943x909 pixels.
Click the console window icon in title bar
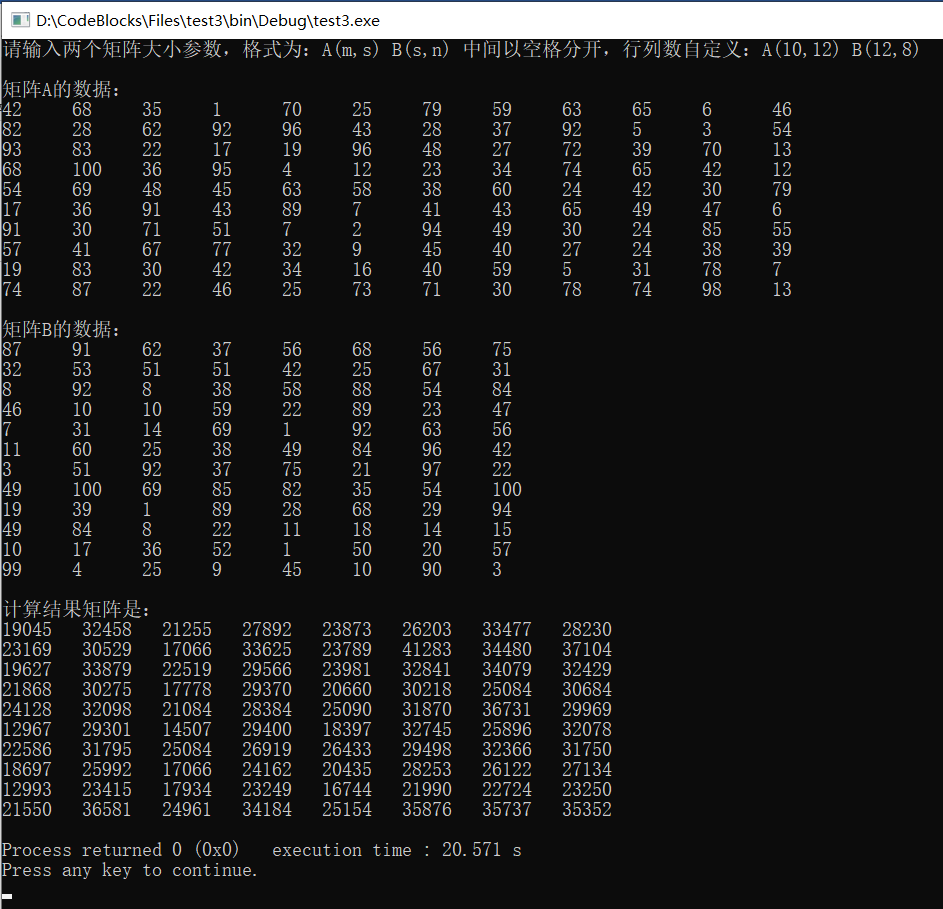tap(20, 20)
